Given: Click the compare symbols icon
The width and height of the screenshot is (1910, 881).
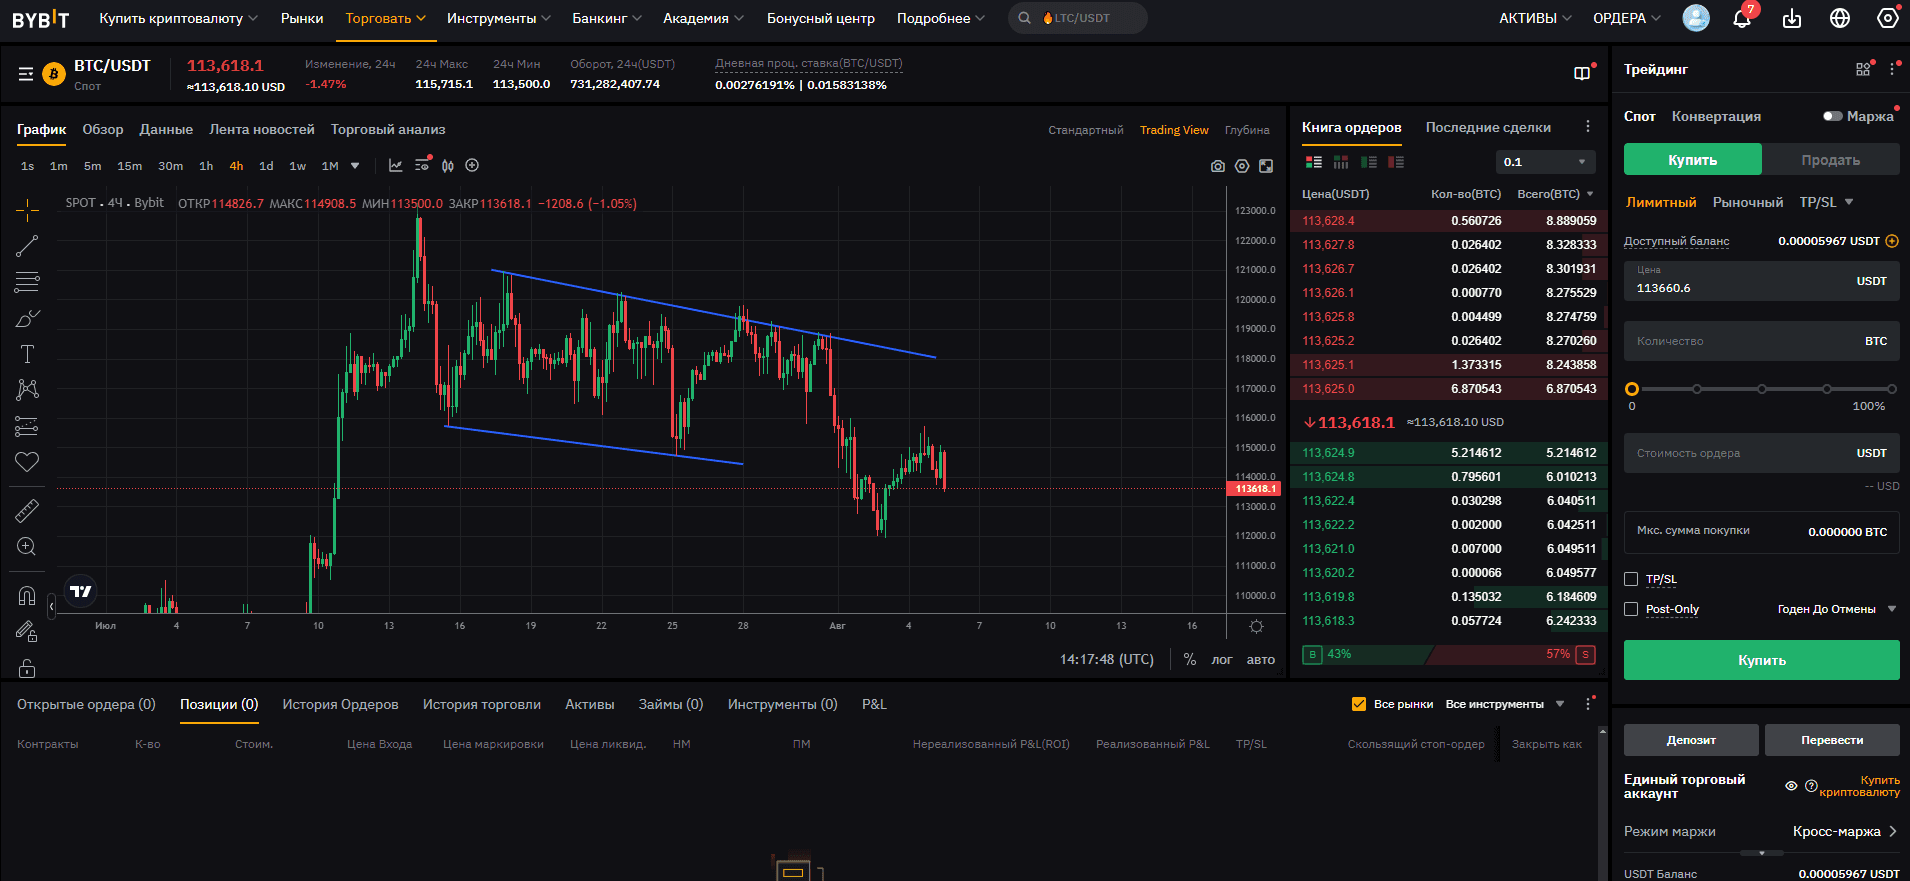Looking at the screenshot, I should tap(472, 165).
